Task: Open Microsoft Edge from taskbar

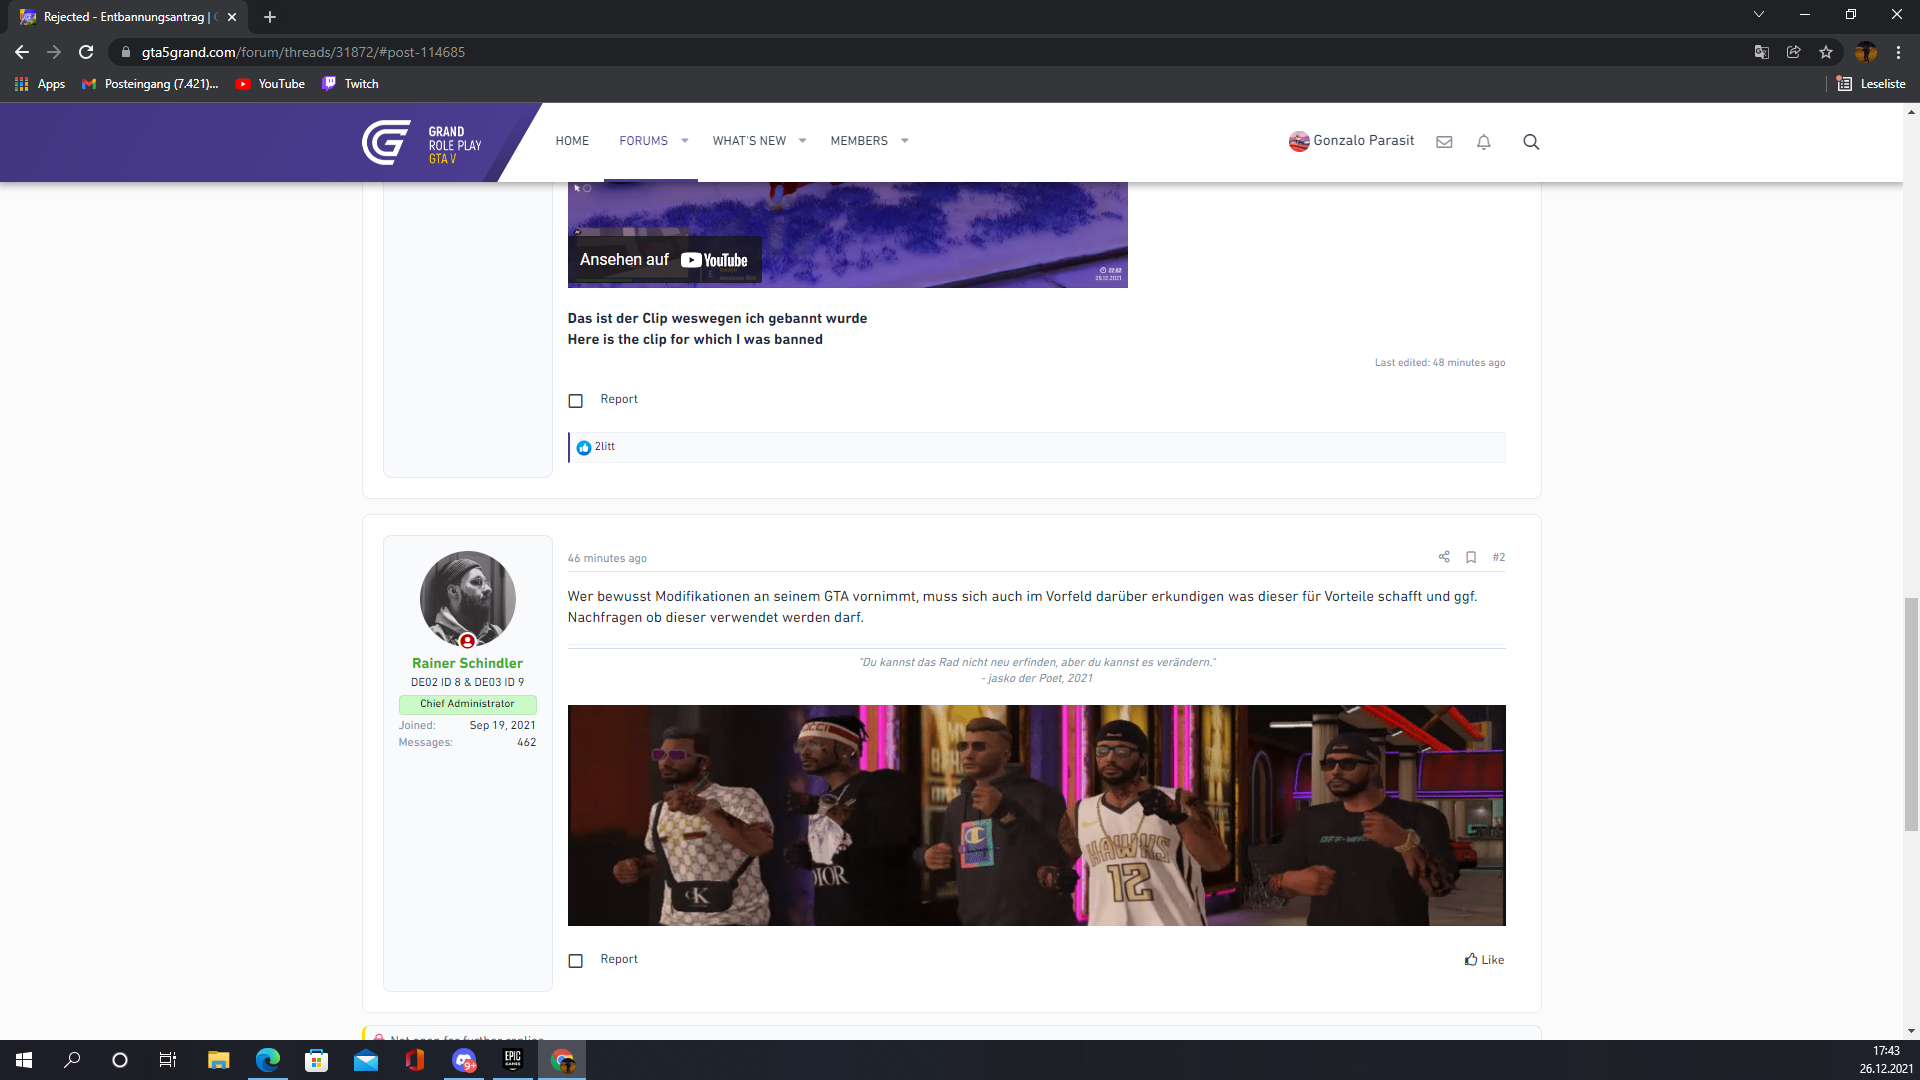Action: coord(267,1060)
